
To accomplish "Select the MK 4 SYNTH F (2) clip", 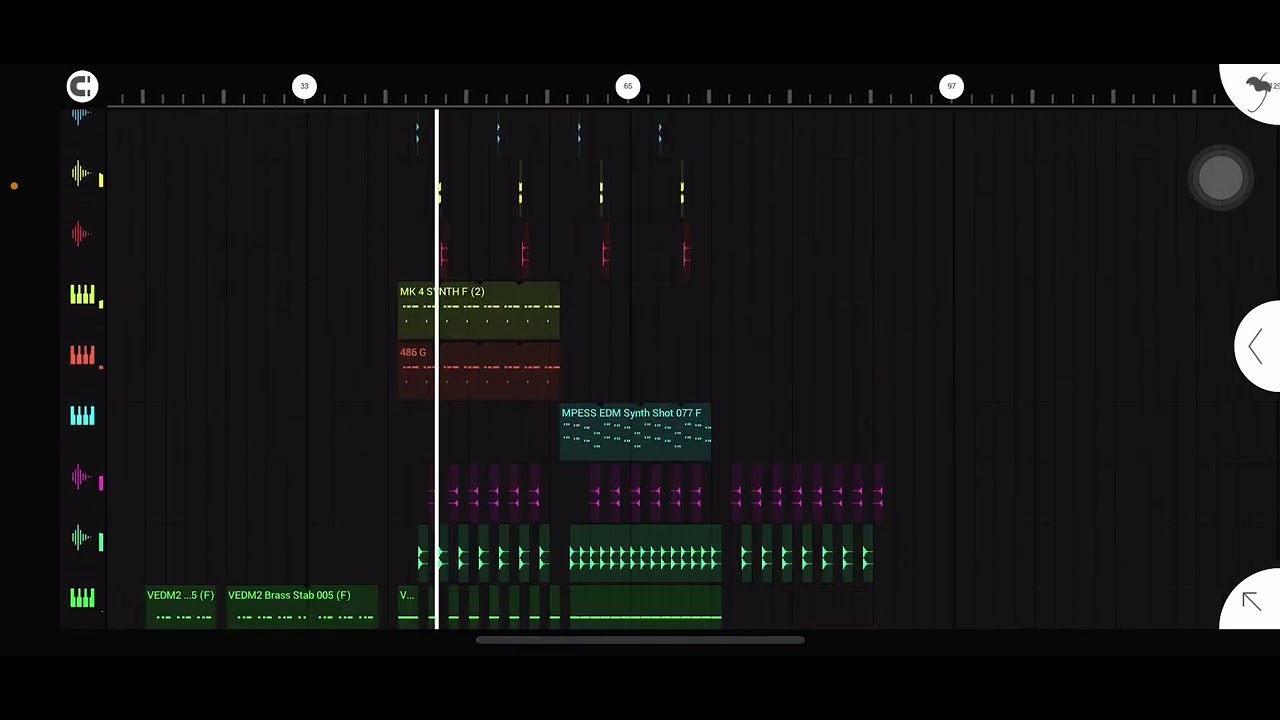I will tap(479, 311).
